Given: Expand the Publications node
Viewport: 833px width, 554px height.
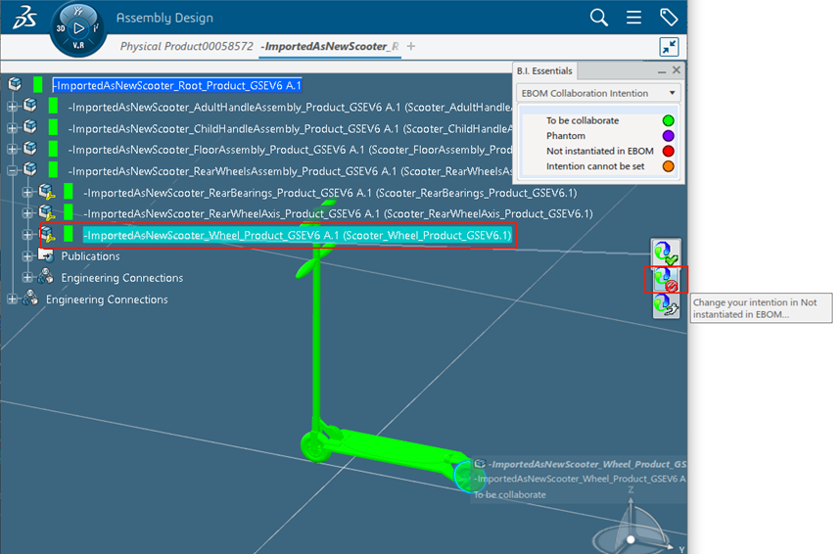Looking at the screenshot, I should [28, 257].
